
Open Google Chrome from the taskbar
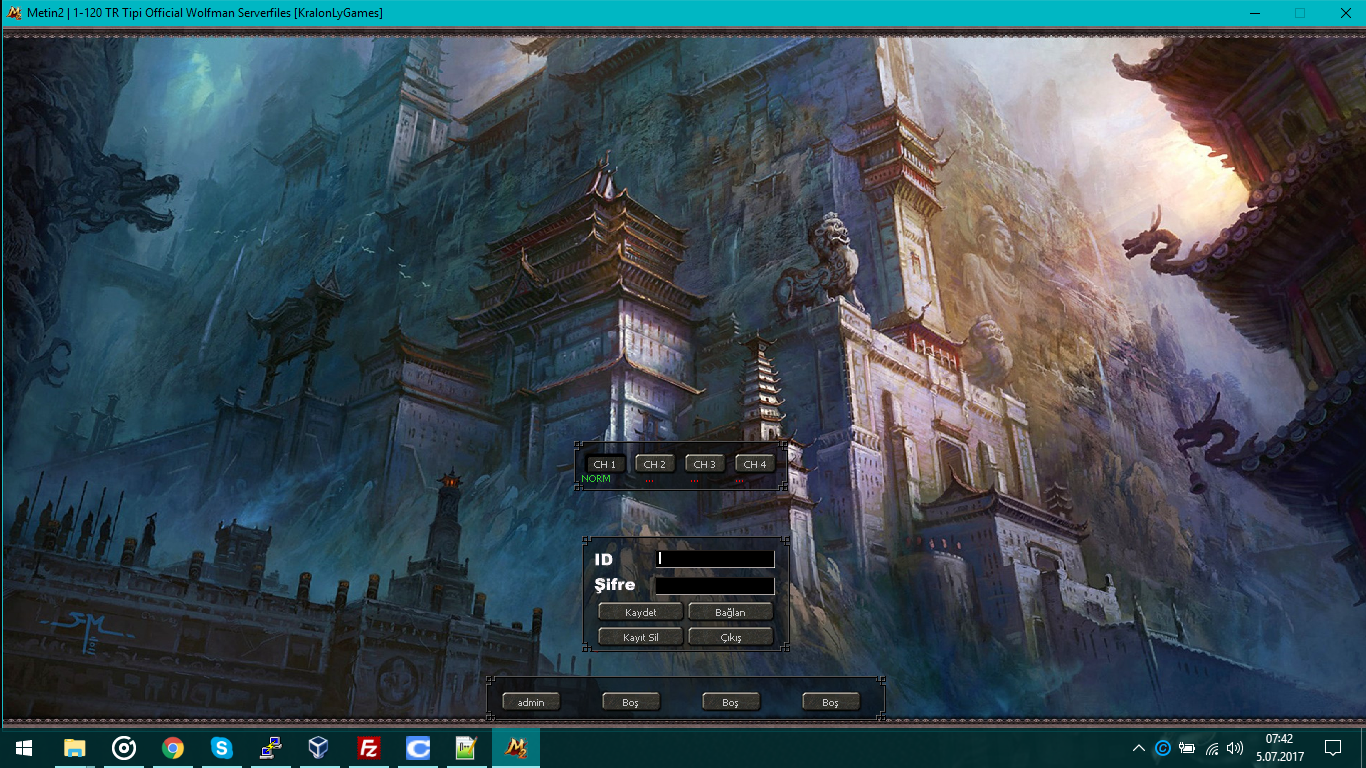[x=173, y=748]
